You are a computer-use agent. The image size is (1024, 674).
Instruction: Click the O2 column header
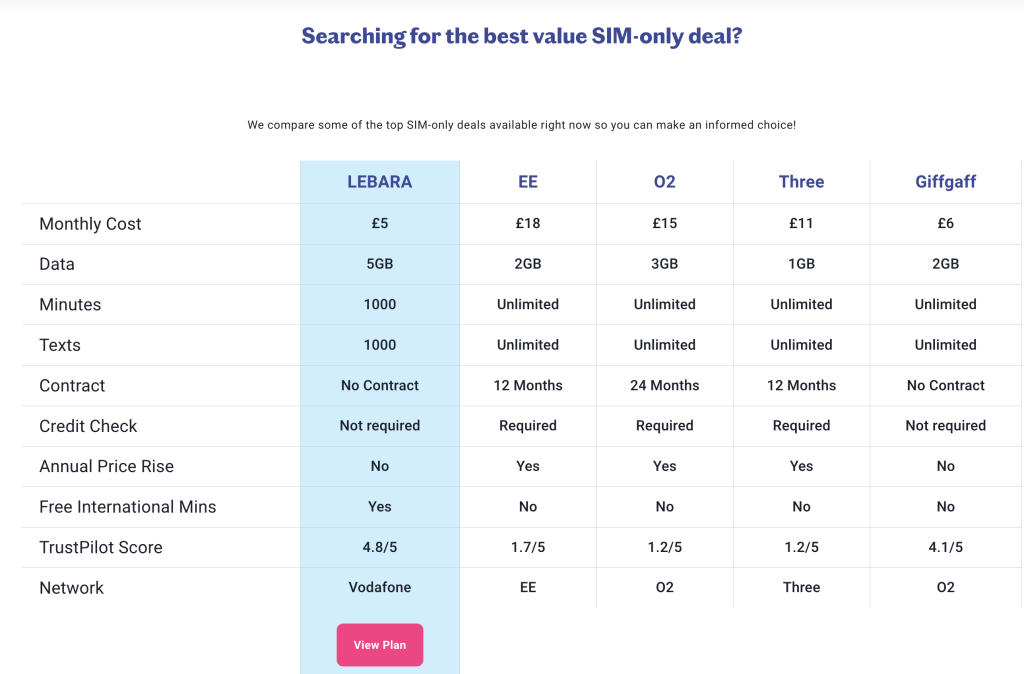[665, 182]
